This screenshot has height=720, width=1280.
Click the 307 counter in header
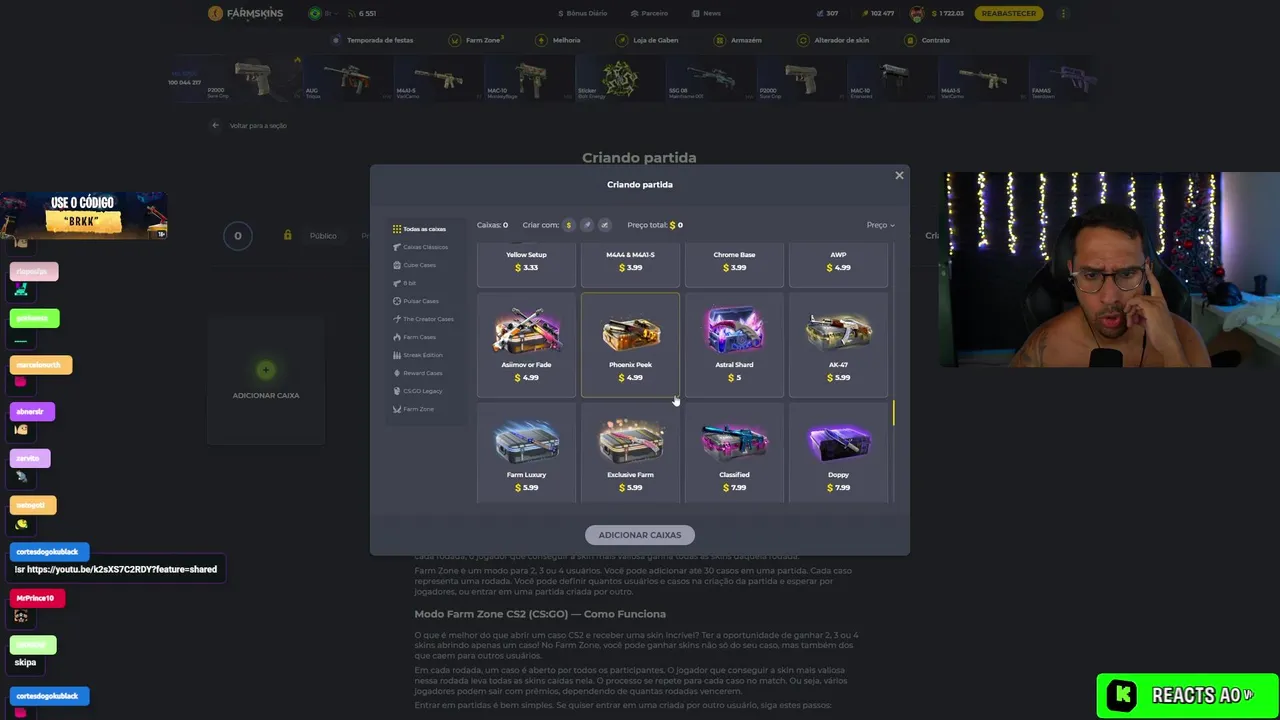point(828,13)
